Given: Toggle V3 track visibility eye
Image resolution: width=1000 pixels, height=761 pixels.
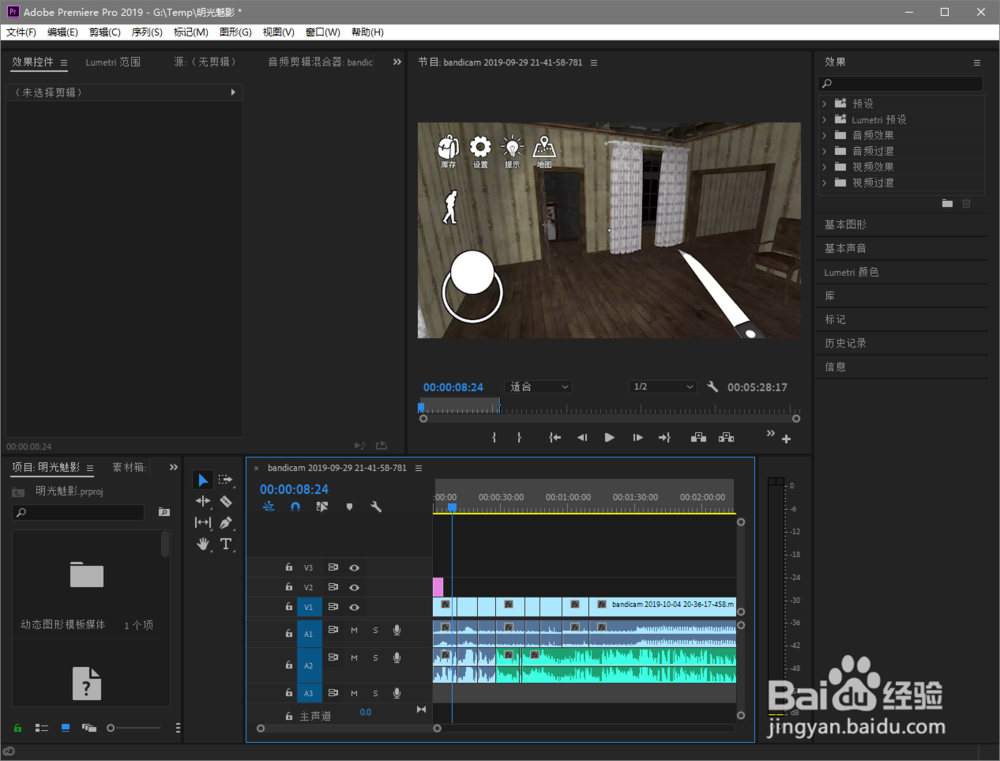Looking at the screenshot, I should [x=354, y=568].
